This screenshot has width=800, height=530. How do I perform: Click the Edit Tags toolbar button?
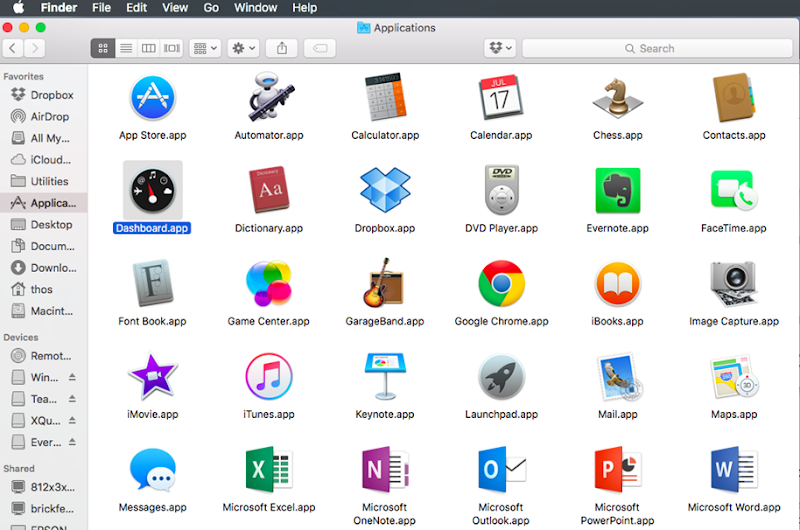(320, 48)
